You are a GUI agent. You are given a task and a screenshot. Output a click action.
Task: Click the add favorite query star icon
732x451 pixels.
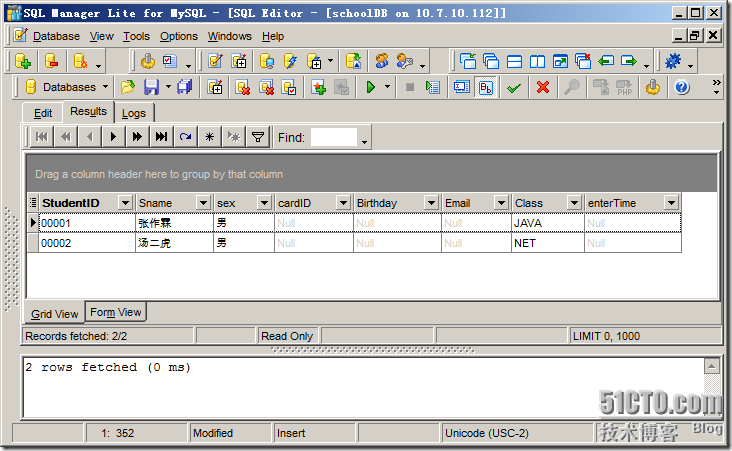[318, 87]
